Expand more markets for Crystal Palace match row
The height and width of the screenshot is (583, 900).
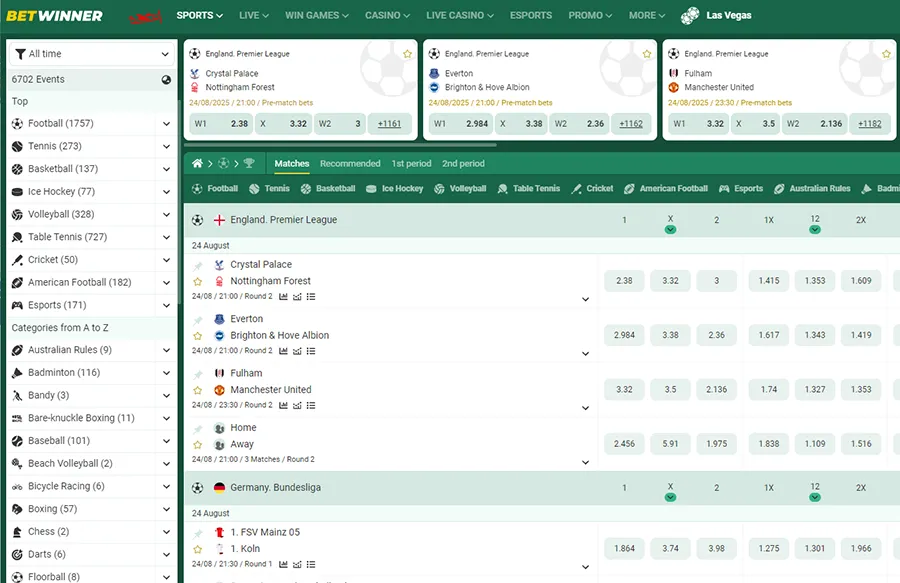(585, 300)
